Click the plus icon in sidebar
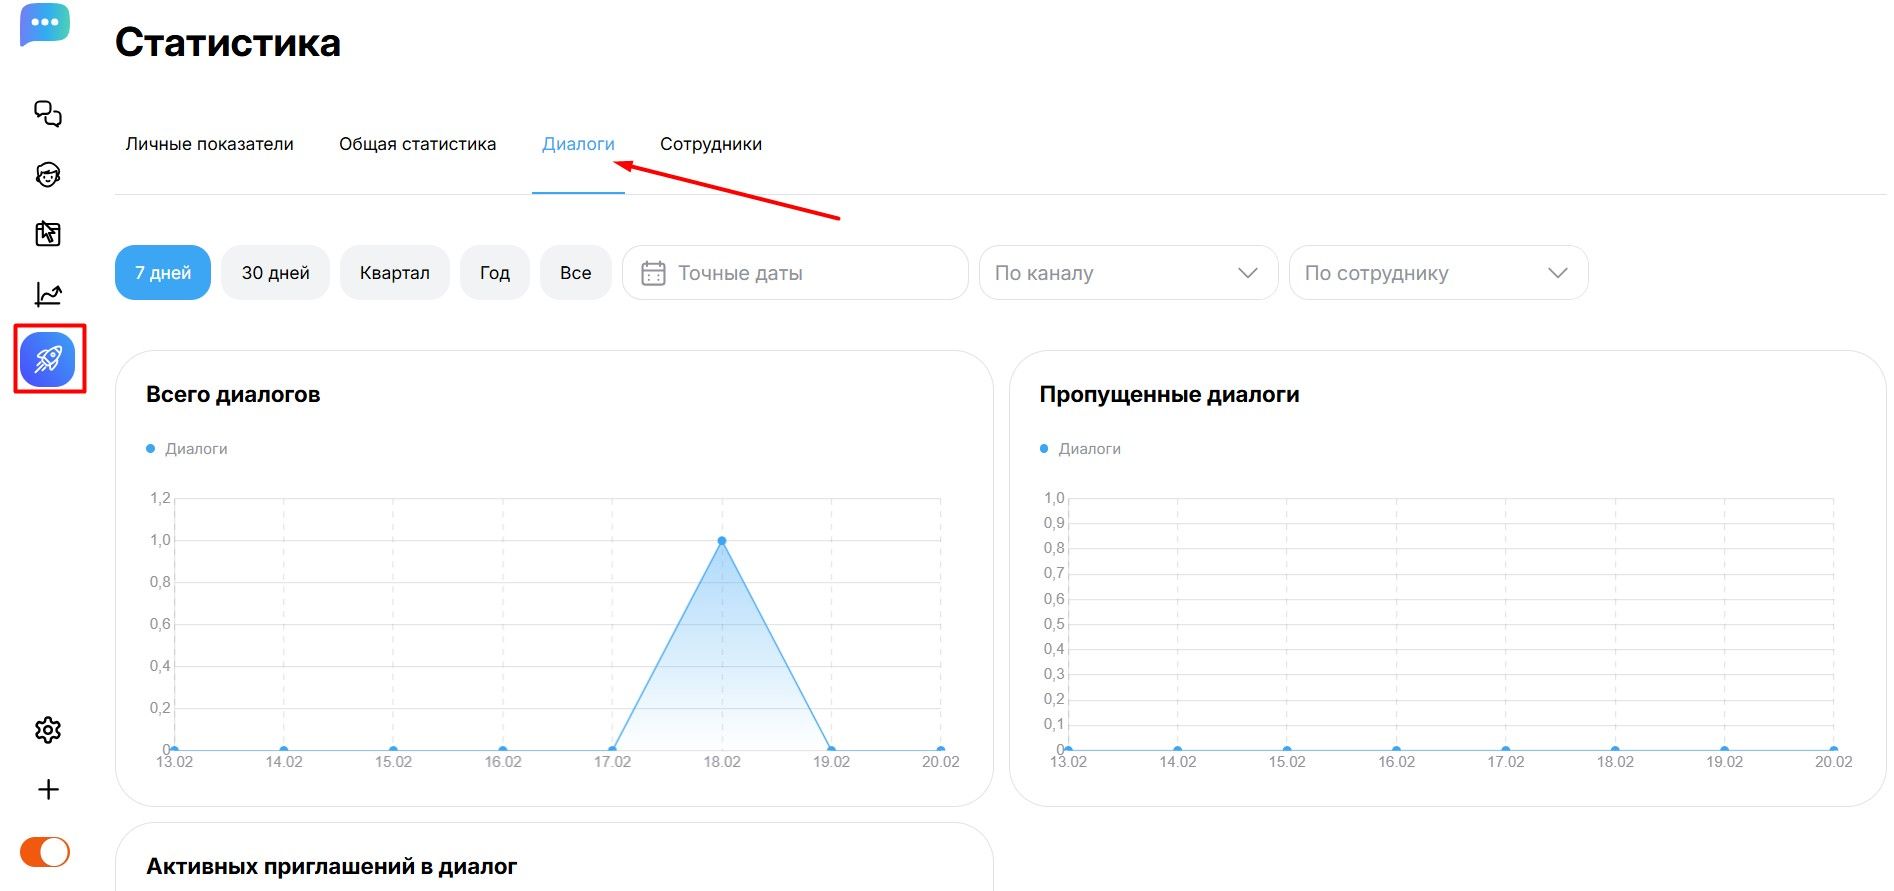The image size is (1894, 891). coord(48,790)
